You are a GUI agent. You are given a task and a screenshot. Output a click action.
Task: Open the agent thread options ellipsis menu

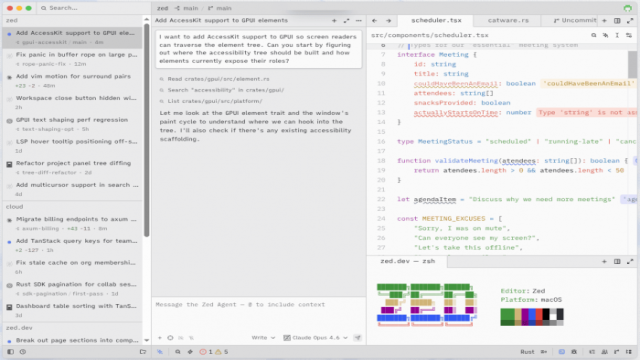358,20
